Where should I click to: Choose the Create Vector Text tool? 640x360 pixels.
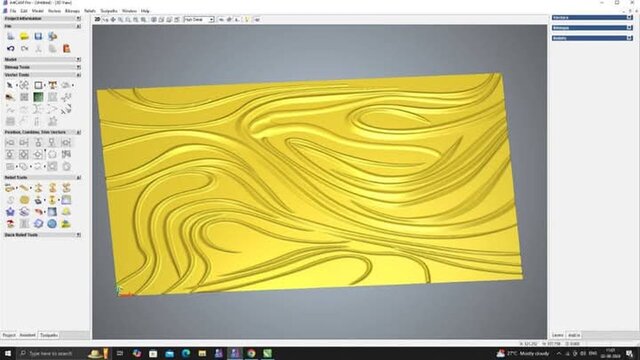[53, 85]
